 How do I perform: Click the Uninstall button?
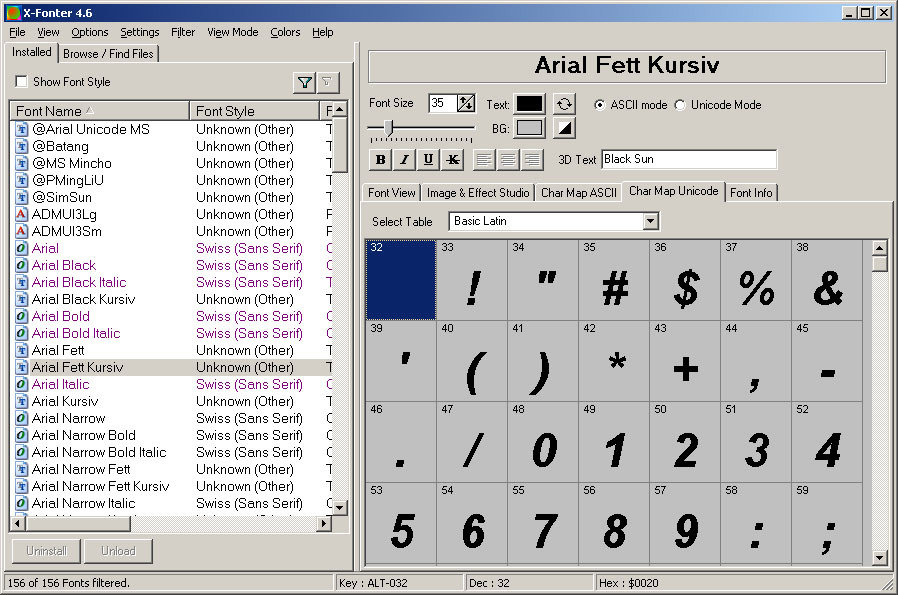tap(46, 551)
